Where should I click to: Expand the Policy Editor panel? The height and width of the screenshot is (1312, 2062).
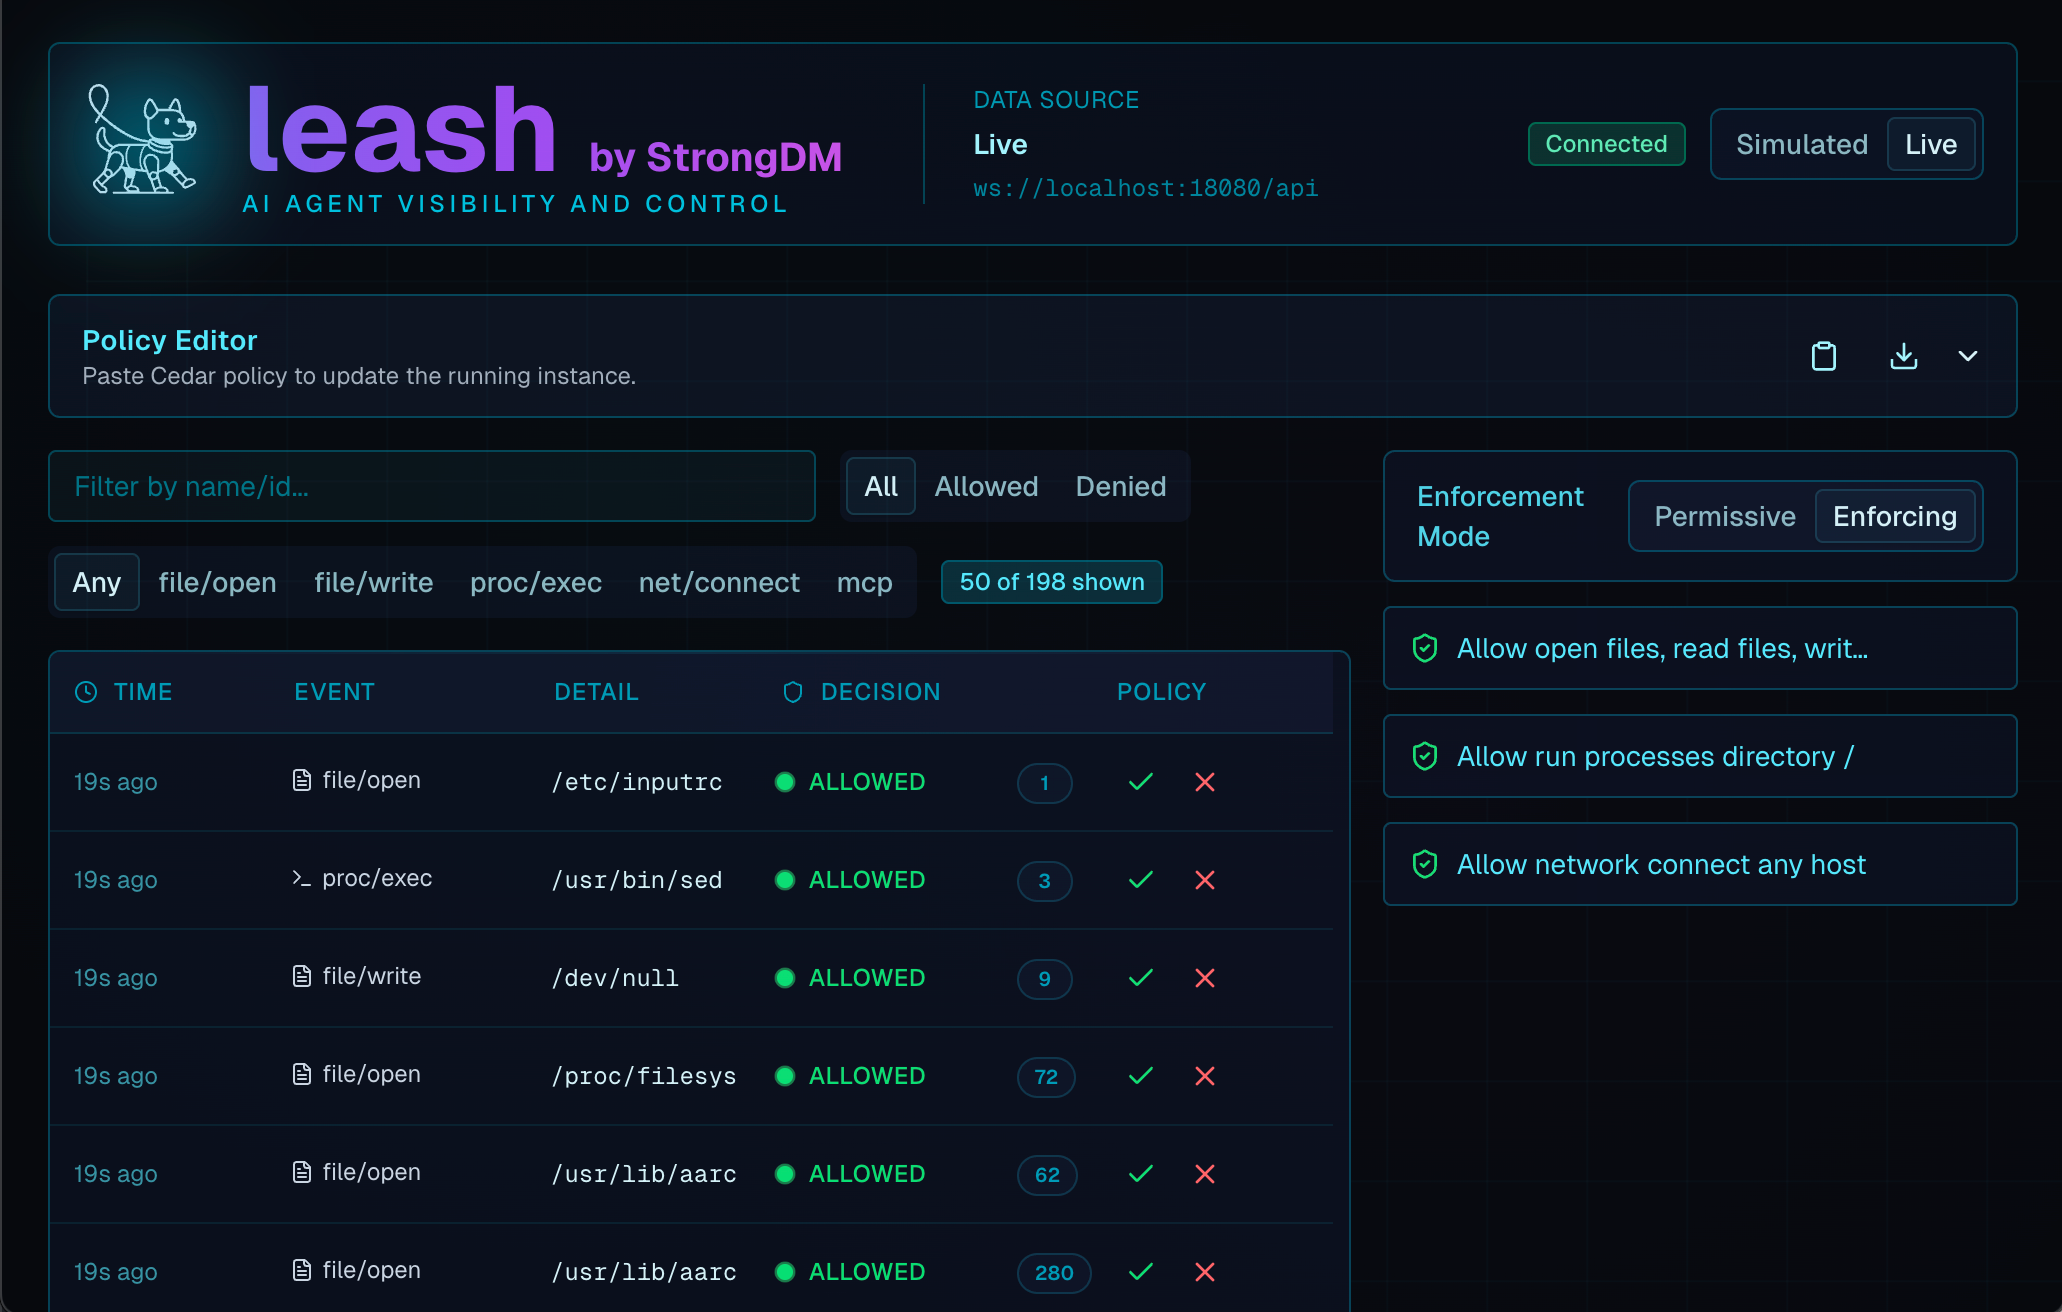click(x=1968, y=356)
